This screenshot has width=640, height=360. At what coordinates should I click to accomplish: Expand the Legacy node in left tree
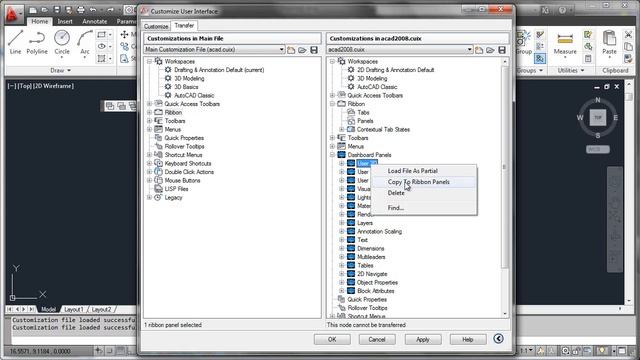pyautogui.click(x=150, y=197)
